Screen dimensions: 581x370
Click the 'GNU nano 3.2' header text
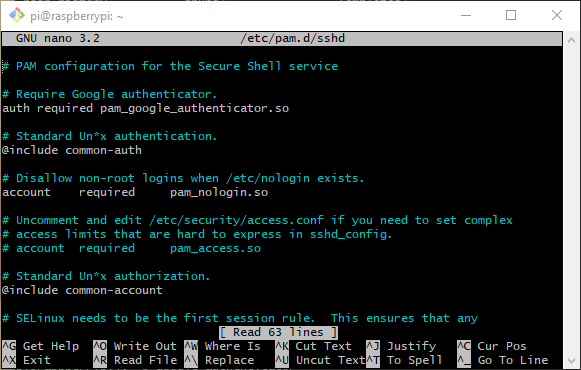(x=58, y=39)
